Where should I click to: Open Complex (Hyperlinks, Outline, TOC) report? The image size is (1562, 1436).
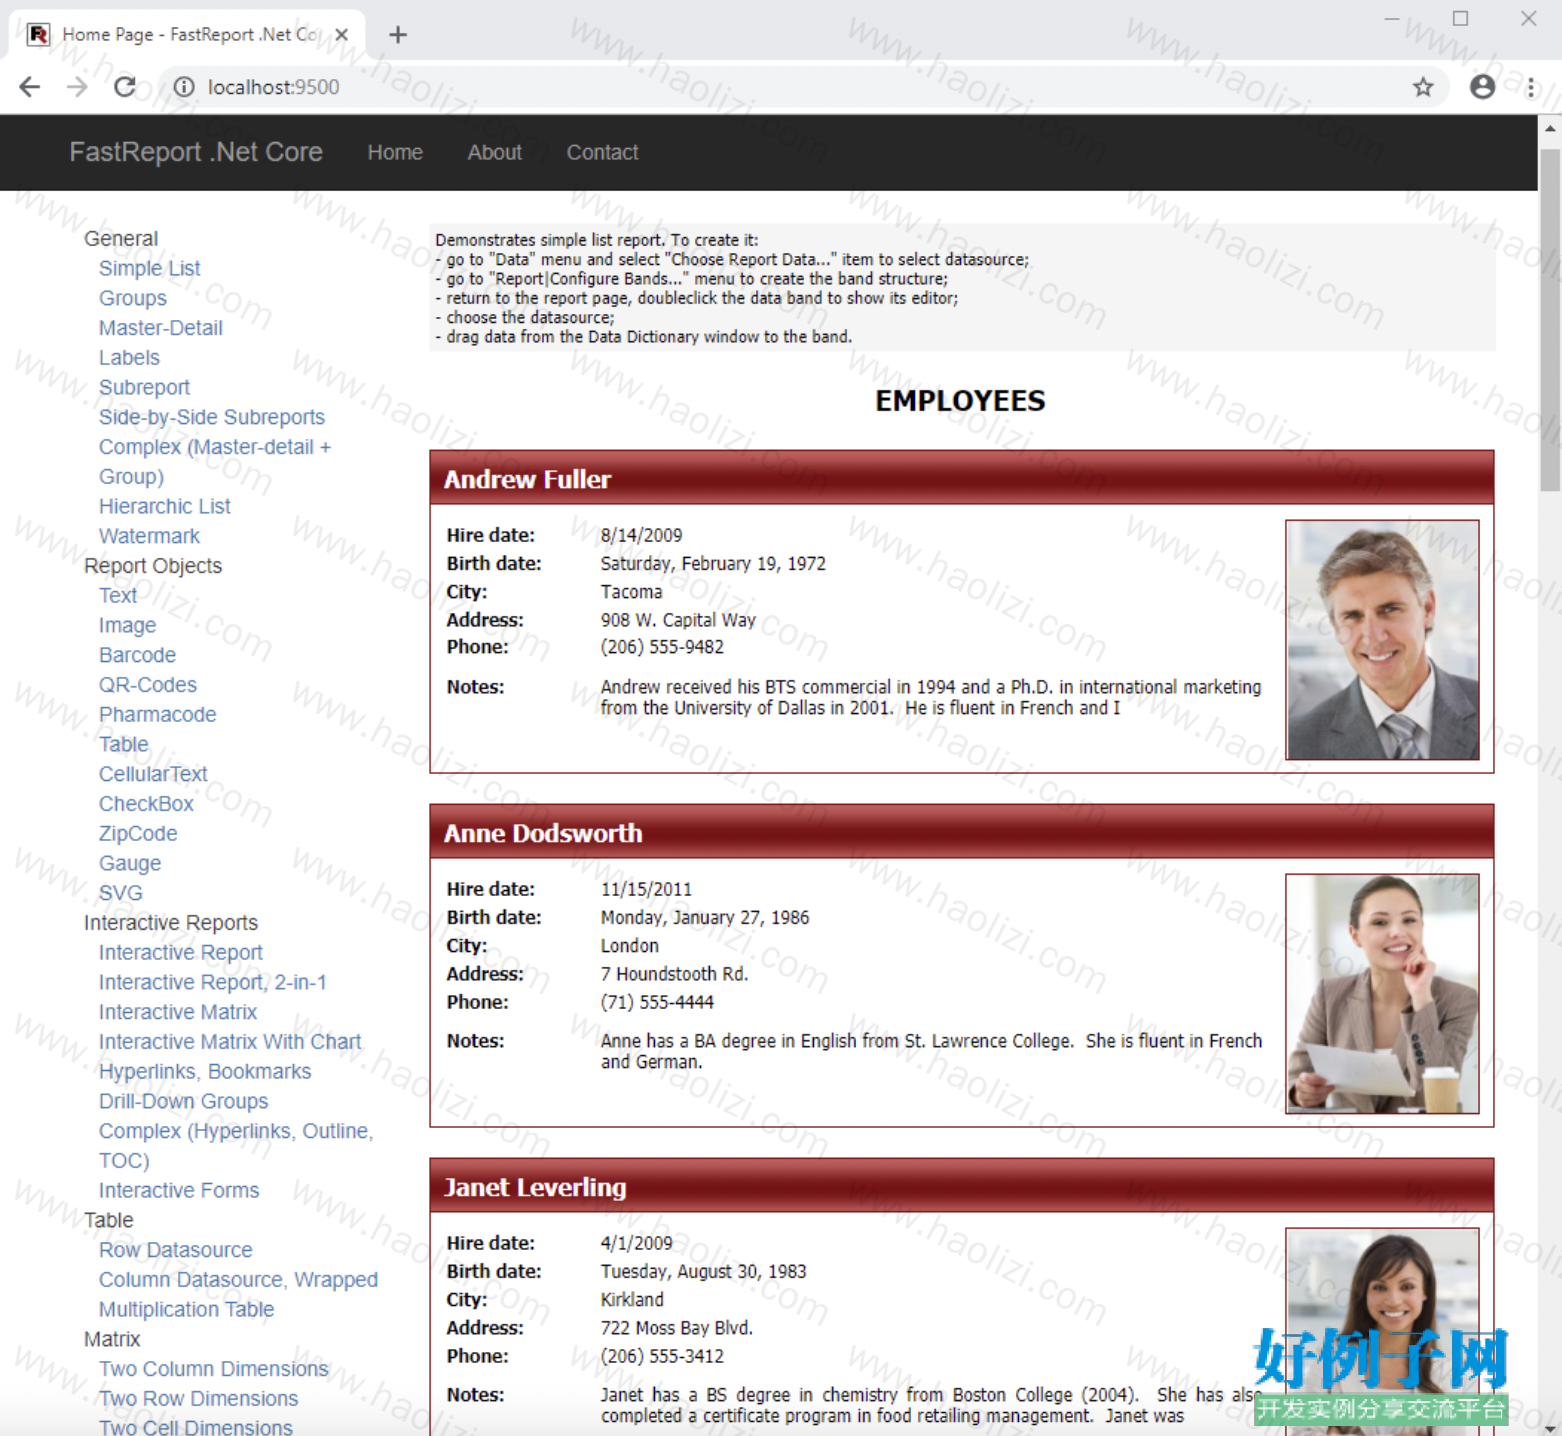point(236,1145)
